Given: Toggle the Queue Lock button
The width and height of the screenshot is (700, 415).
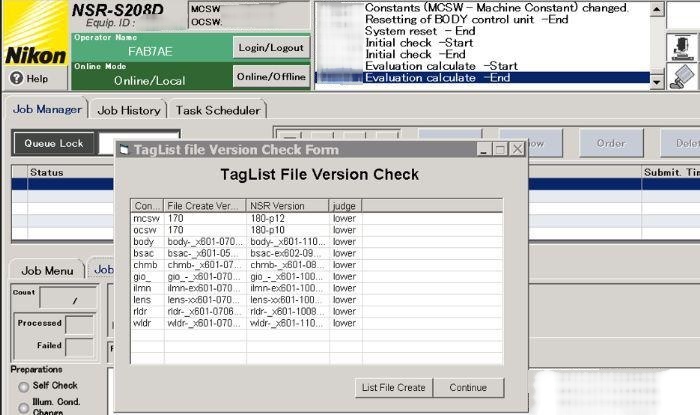Looking at the screenshot, I should [54, 143].
